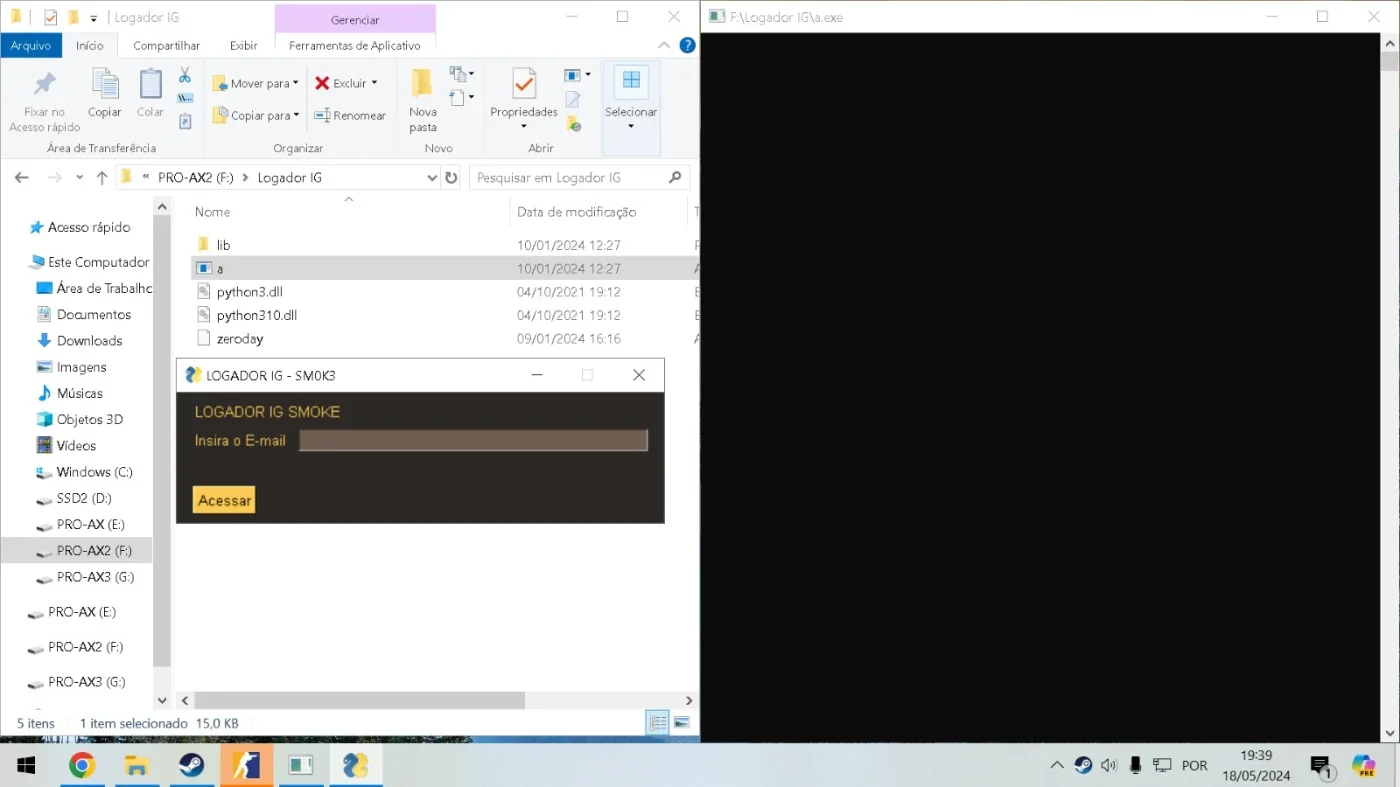This screenshot has height=787, width=1400.
Task: Click the Pesquisar em Logador IG box
Action: (568, 178)
